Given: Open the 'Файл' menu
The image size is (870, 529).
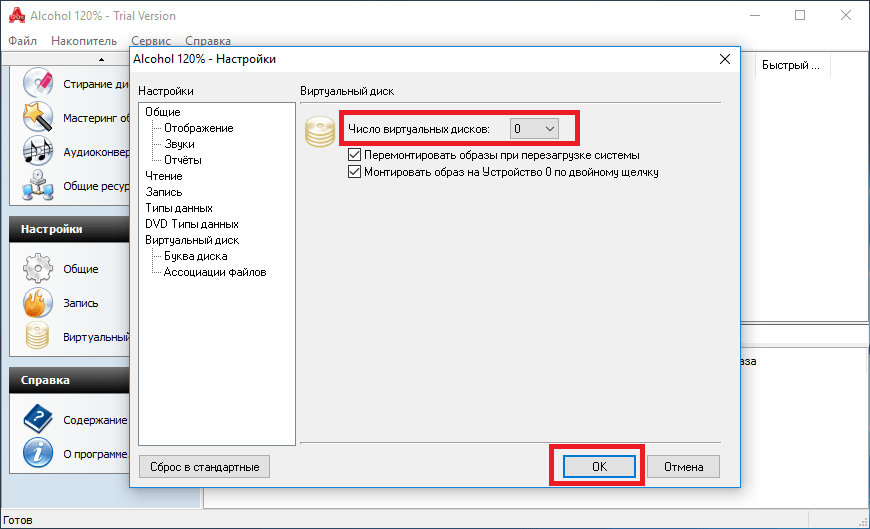Looking at the screenshot, I should [x=22, y=41].
